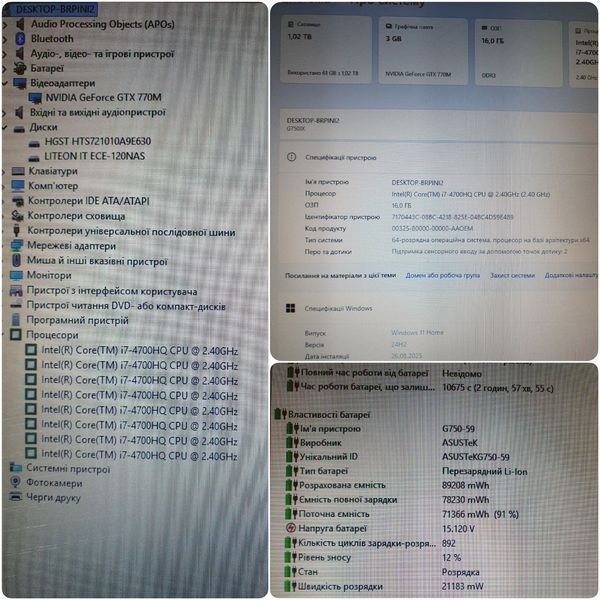This screenshot has height=600, width=600.
Task: Open the RAM tile showing 16,0 ГБ
Action: (518, 53)
